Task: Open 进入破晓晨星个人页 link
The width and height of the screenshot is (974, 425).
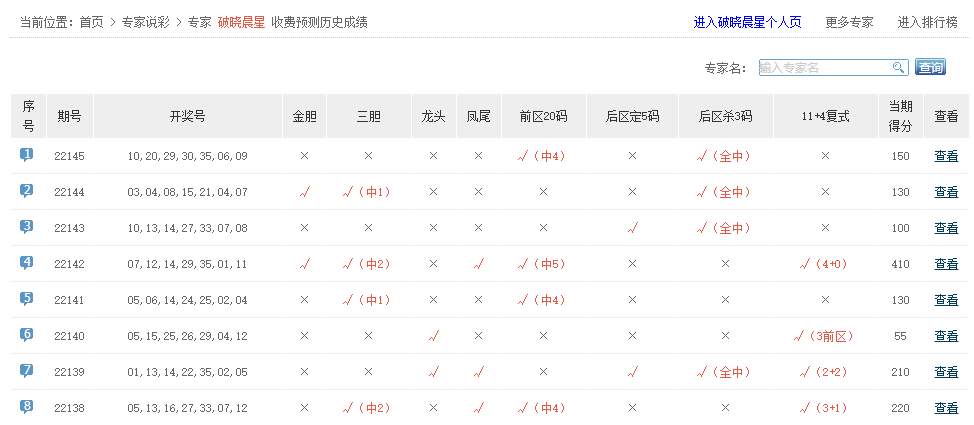Action: tap(747, 22)
